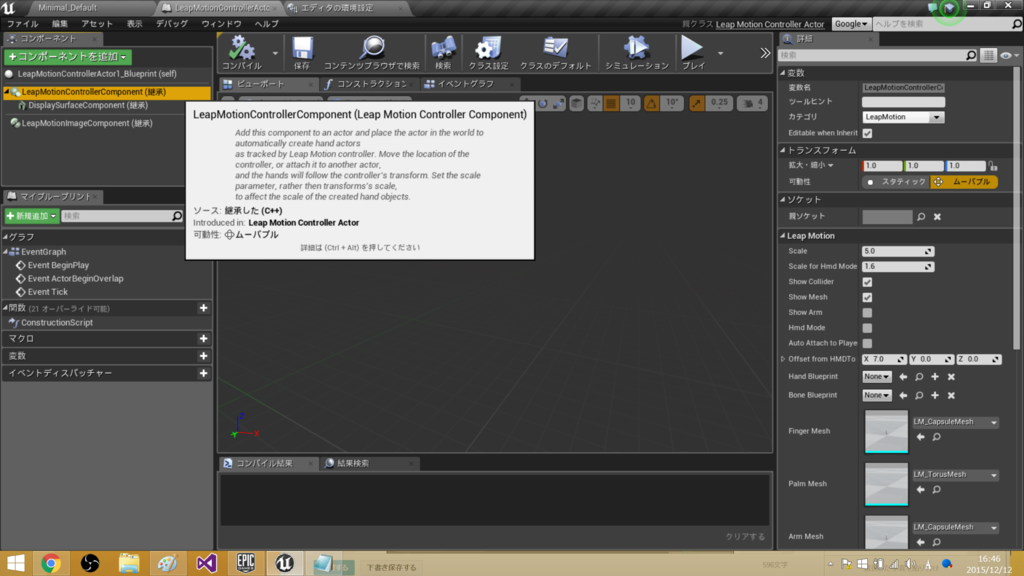Click the Finger Mesh thumbnail
1024x576 pixels.
(886, 431)
